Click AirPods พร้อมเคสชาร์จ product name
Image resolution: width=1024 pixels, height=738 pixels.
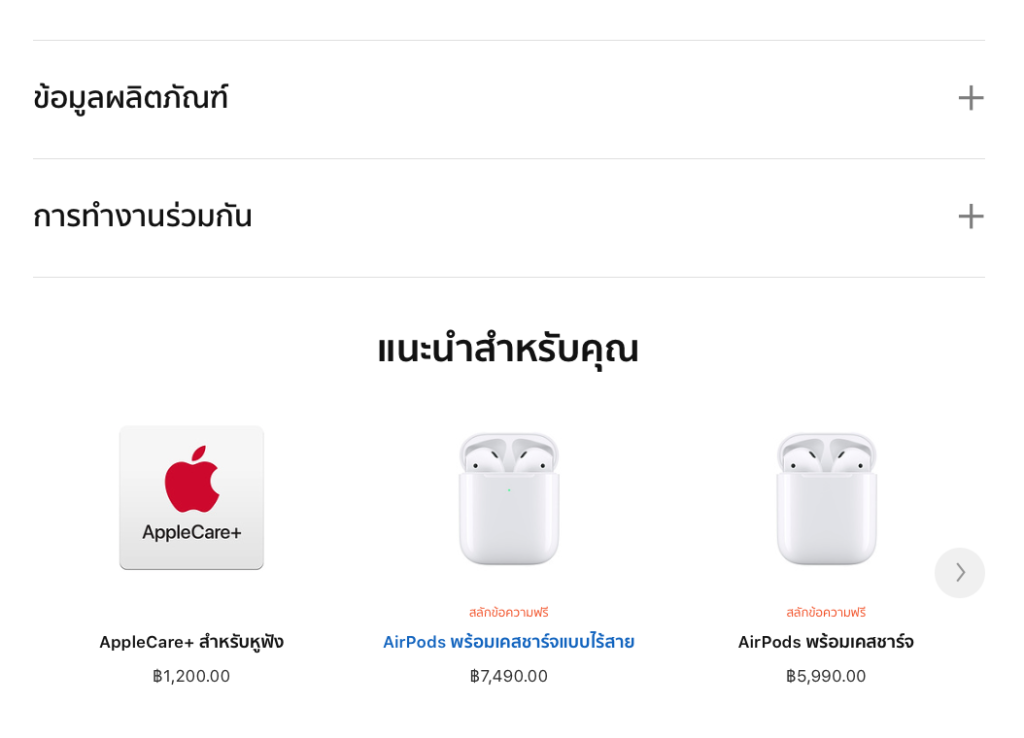(826, 641)
